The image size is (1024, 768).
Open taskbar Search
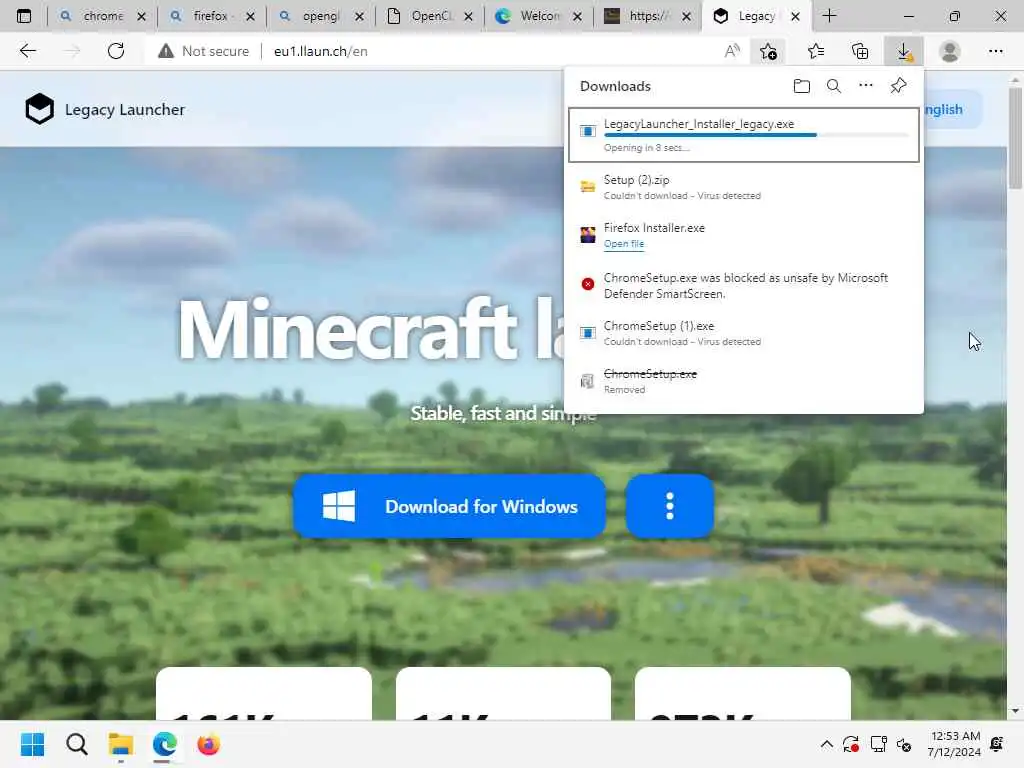point(76,744)
